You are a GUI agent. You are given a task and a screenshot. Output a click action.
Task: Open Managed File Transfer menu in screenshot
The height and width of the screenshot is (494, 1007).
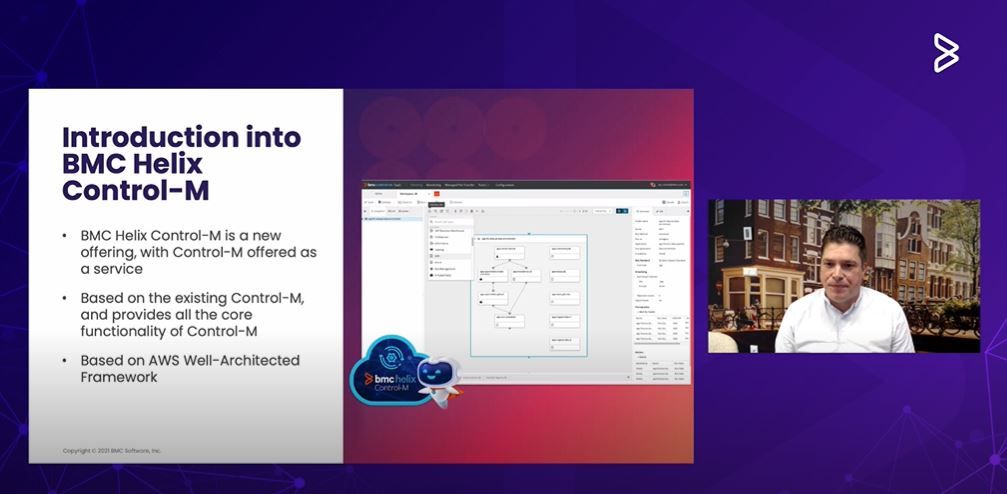click(459, 185)
